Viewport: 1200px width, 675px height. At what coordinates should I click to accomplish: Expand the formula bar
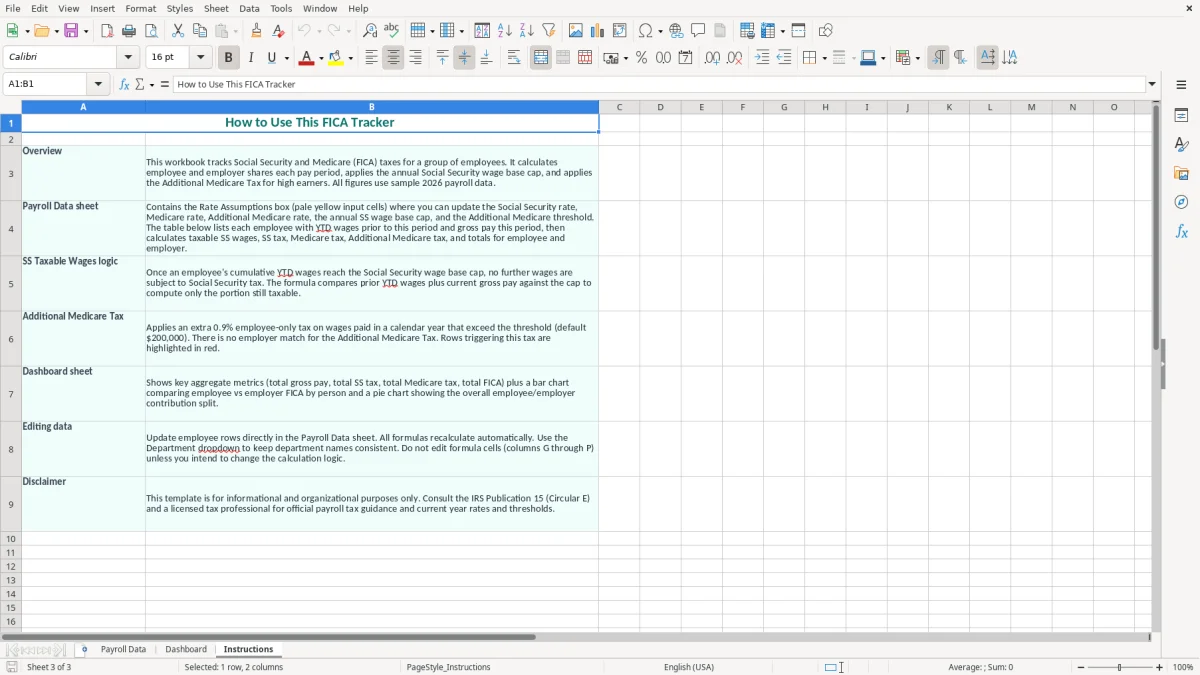tap(1152, 84)
